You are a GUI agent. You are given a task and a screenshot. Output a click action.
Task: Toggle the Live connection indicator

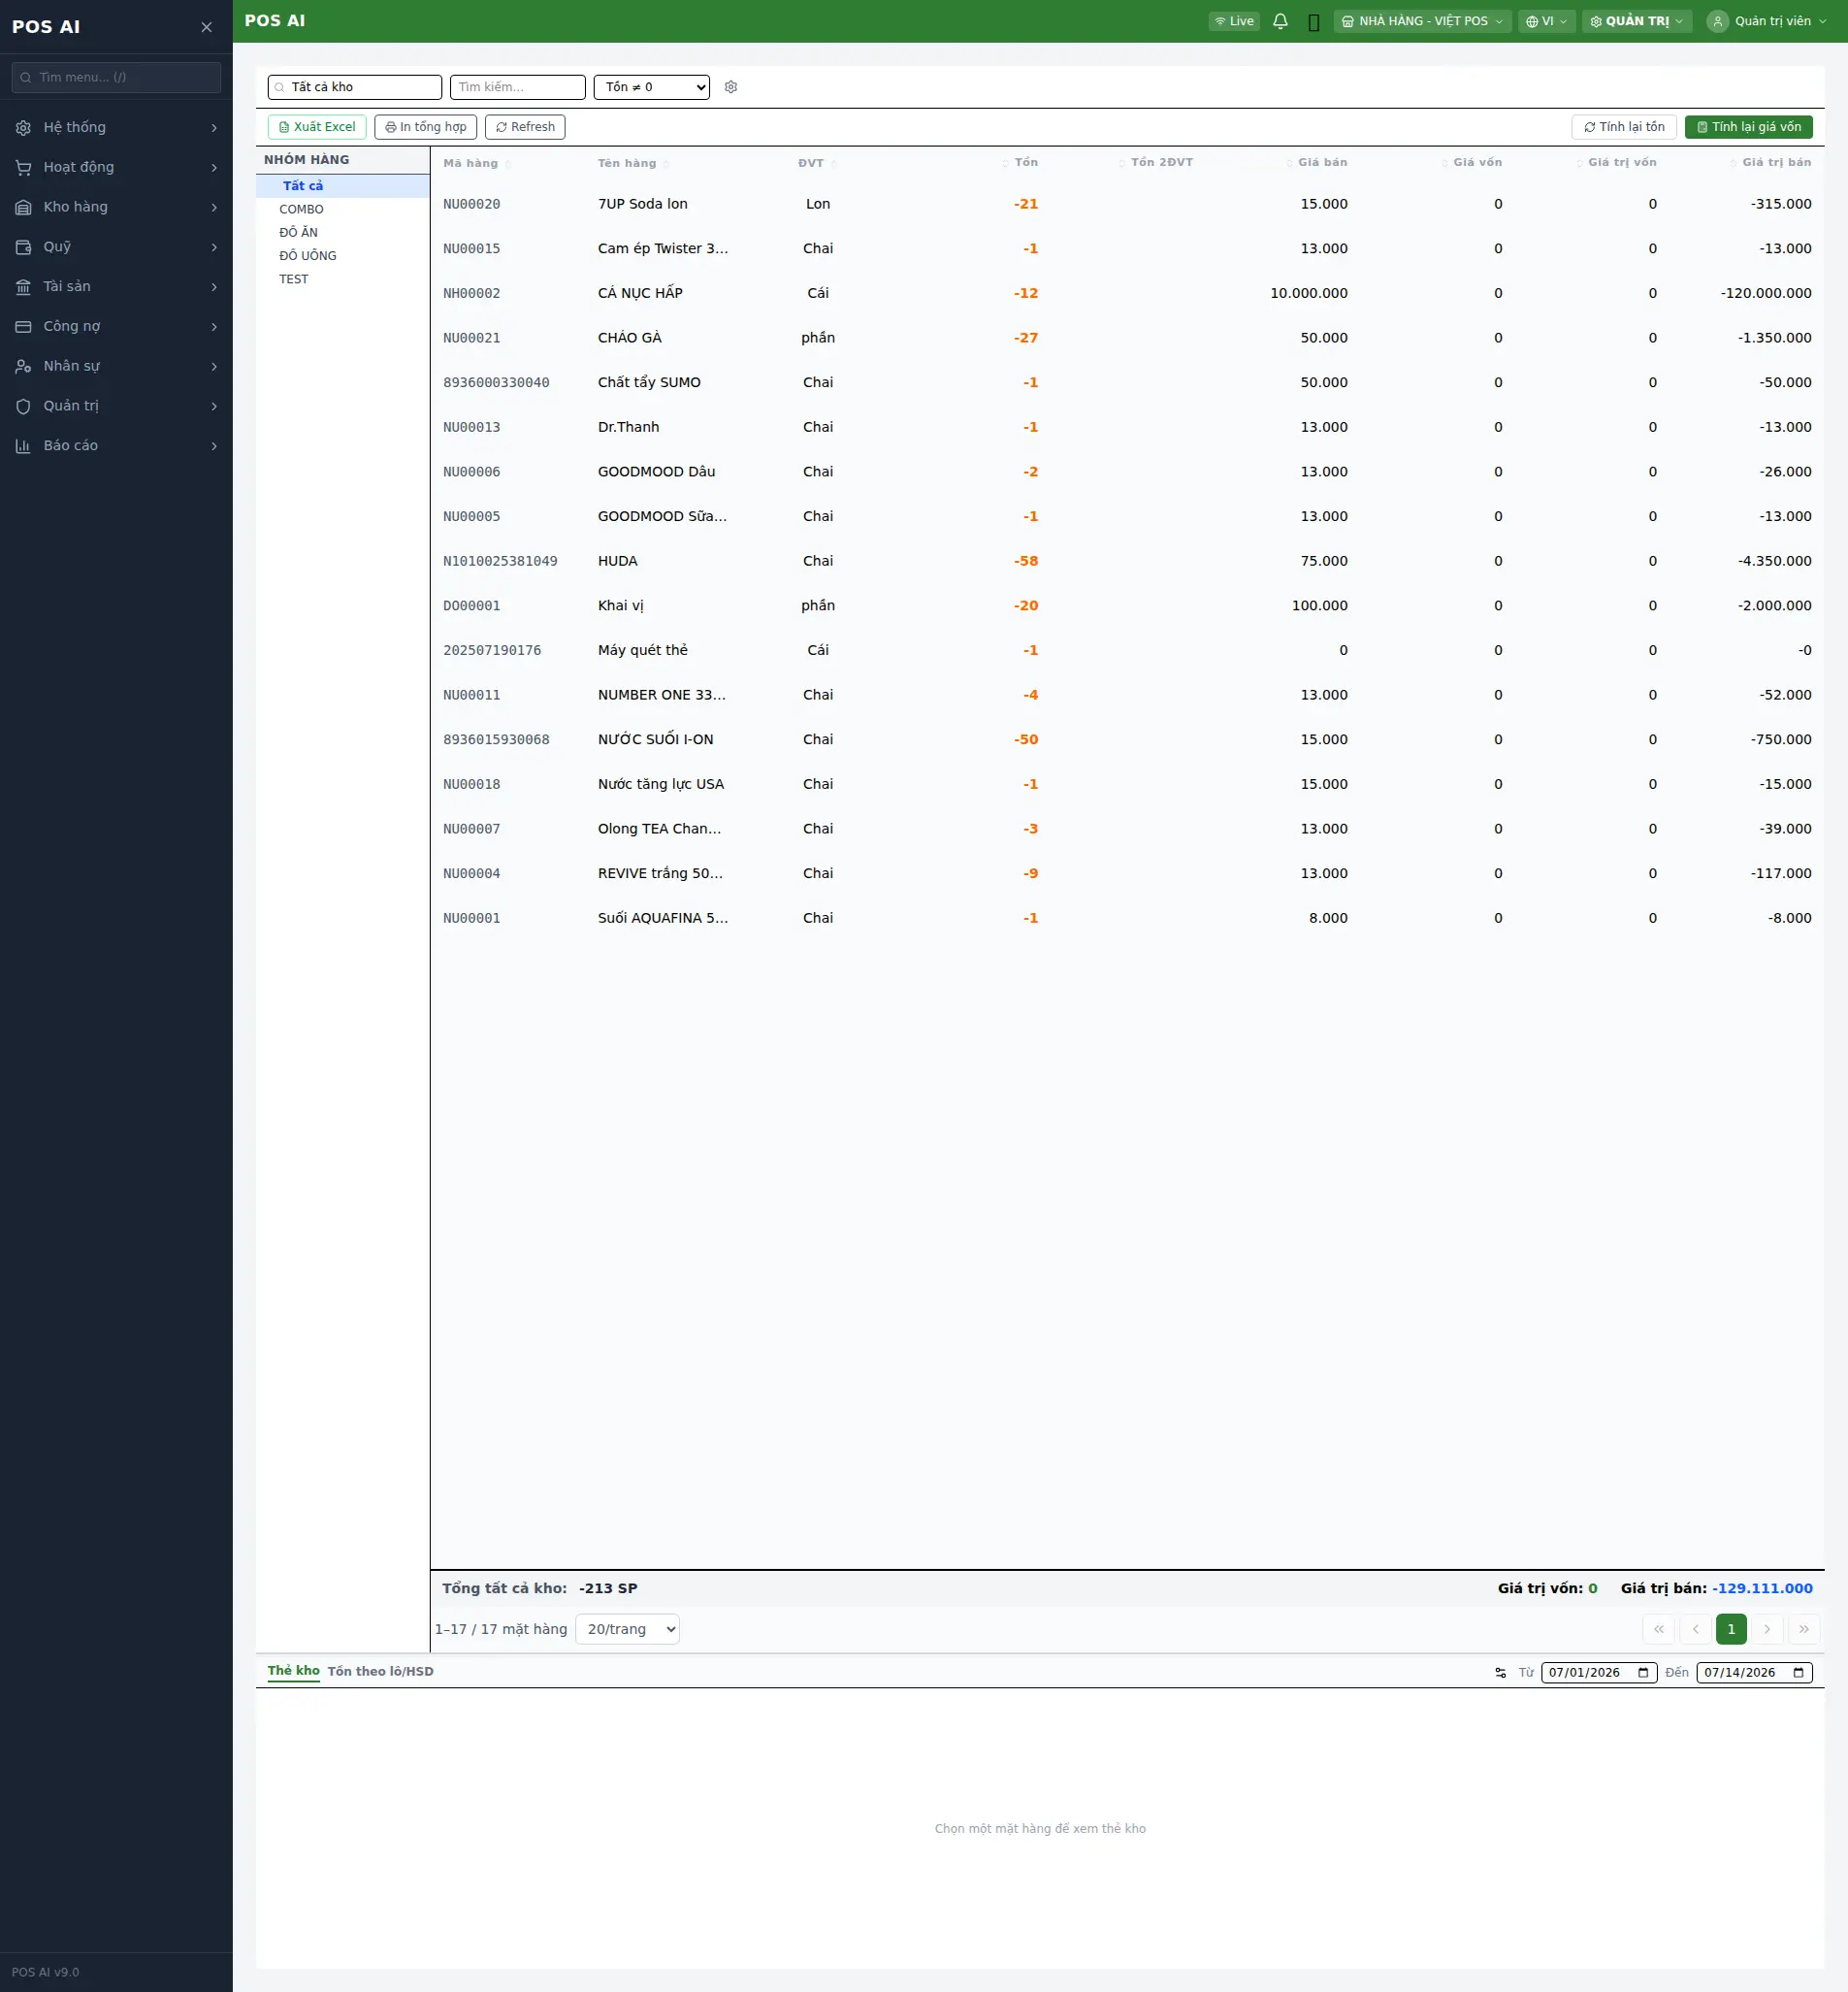(x=1234, y=21)
